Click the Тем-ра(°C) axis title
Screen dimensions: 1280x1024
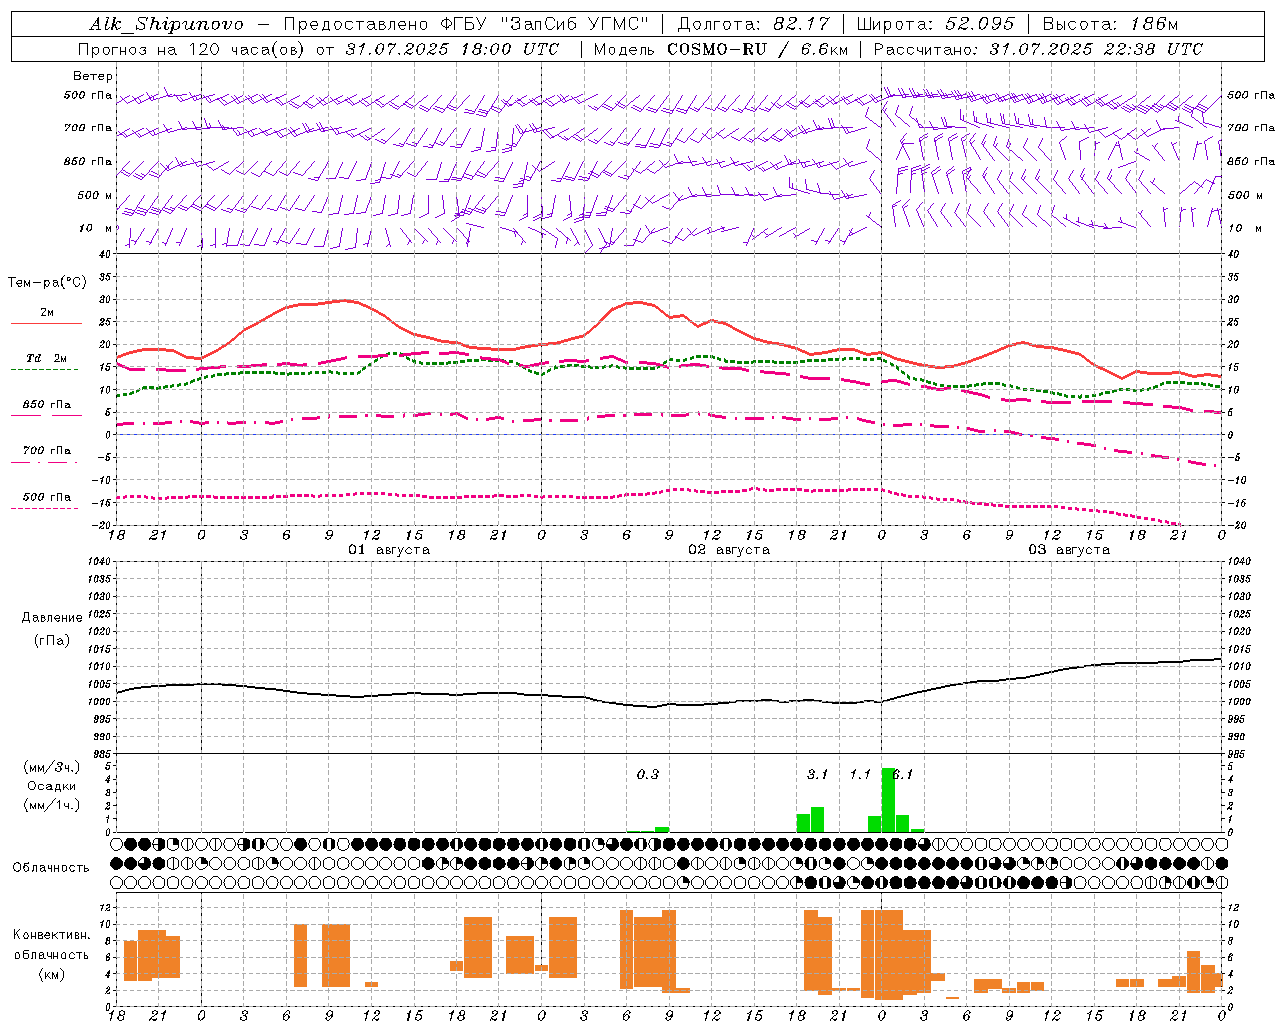47,283
